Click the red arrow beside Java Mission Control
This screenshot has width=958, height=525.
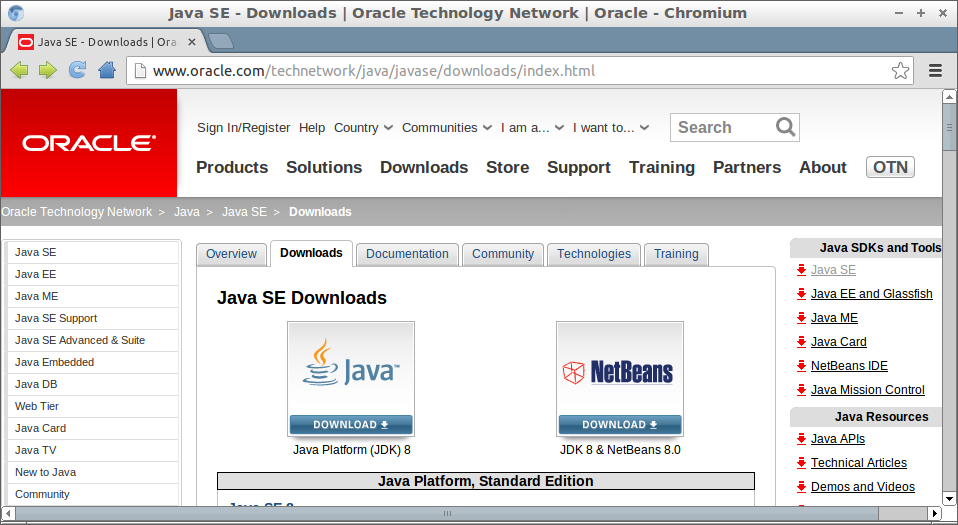[802, 390]
